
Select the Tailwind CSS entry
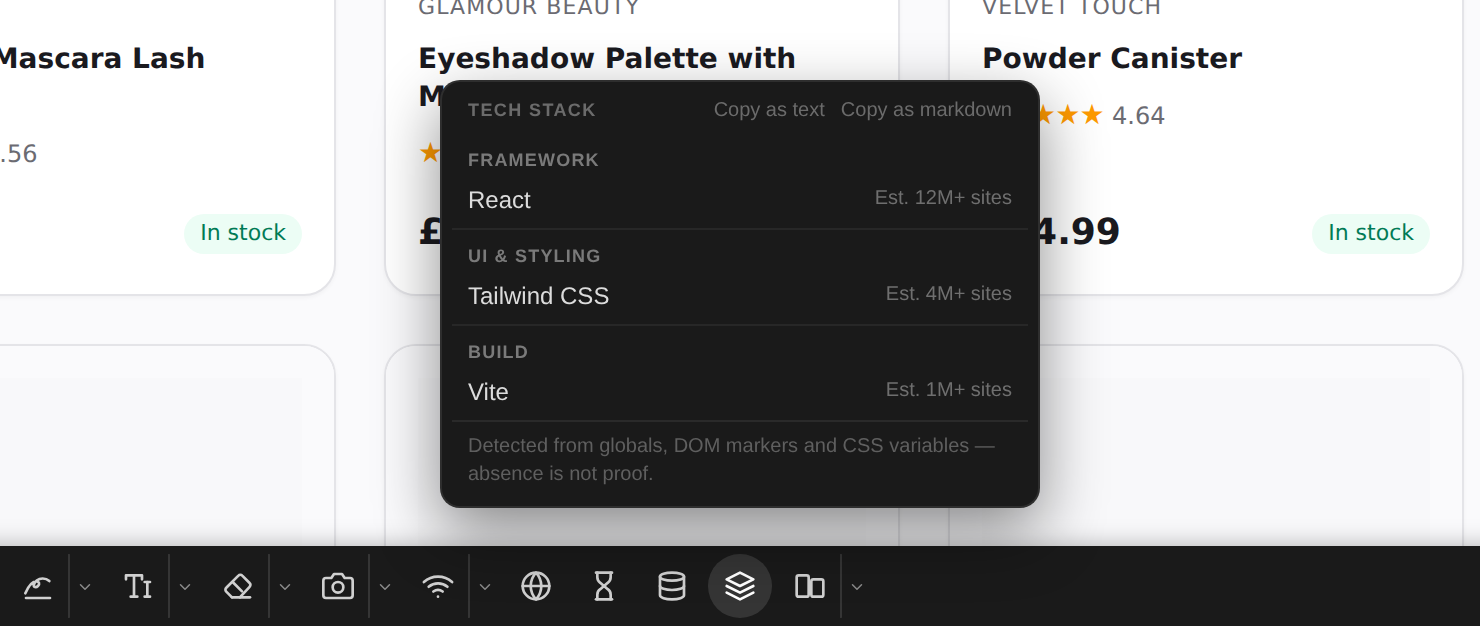pyautogui.click(x=740, y=295)
